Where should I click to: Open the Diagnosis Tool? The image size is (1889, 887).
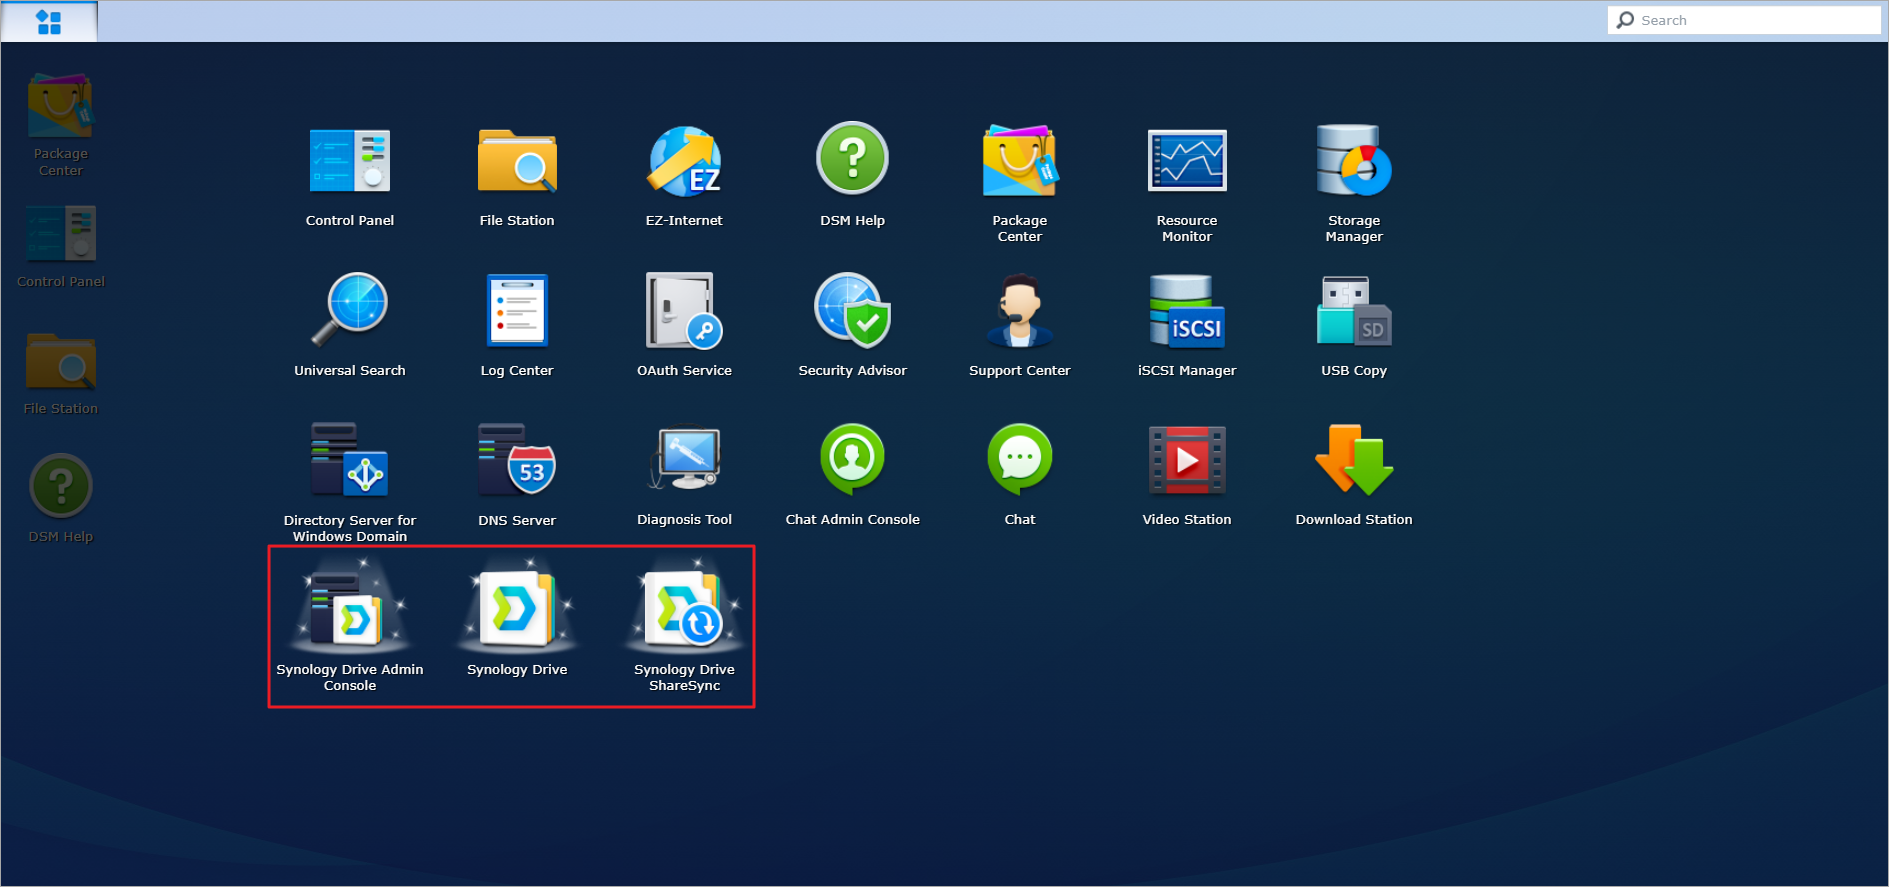tap(684, 462)
